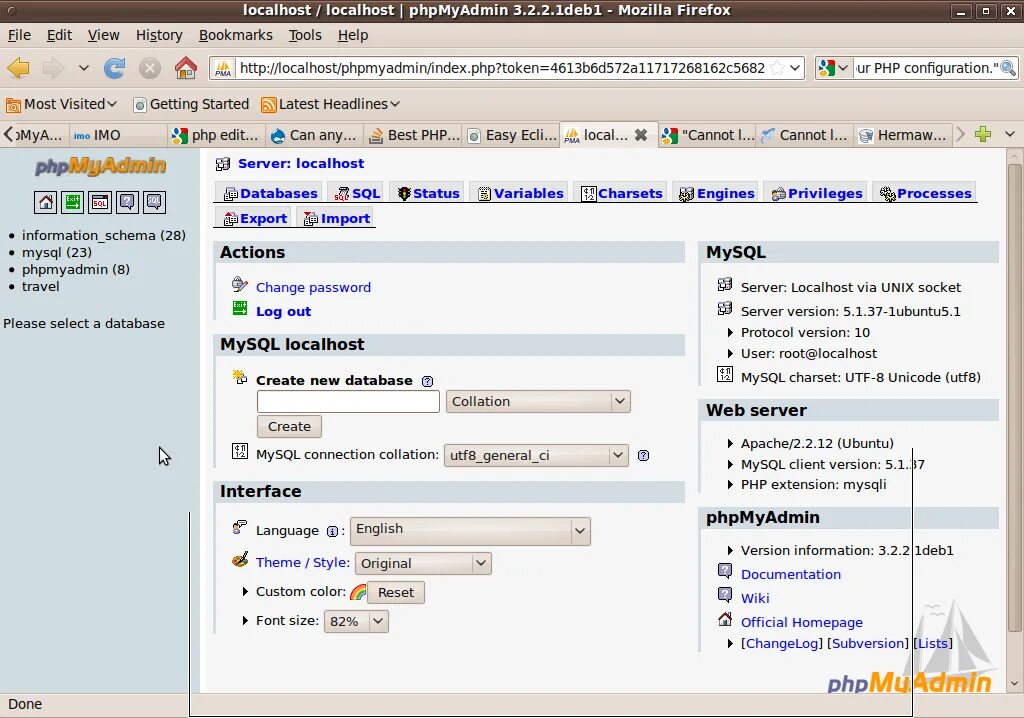Open the URL history dropdown arrow

tap(795, 68)
